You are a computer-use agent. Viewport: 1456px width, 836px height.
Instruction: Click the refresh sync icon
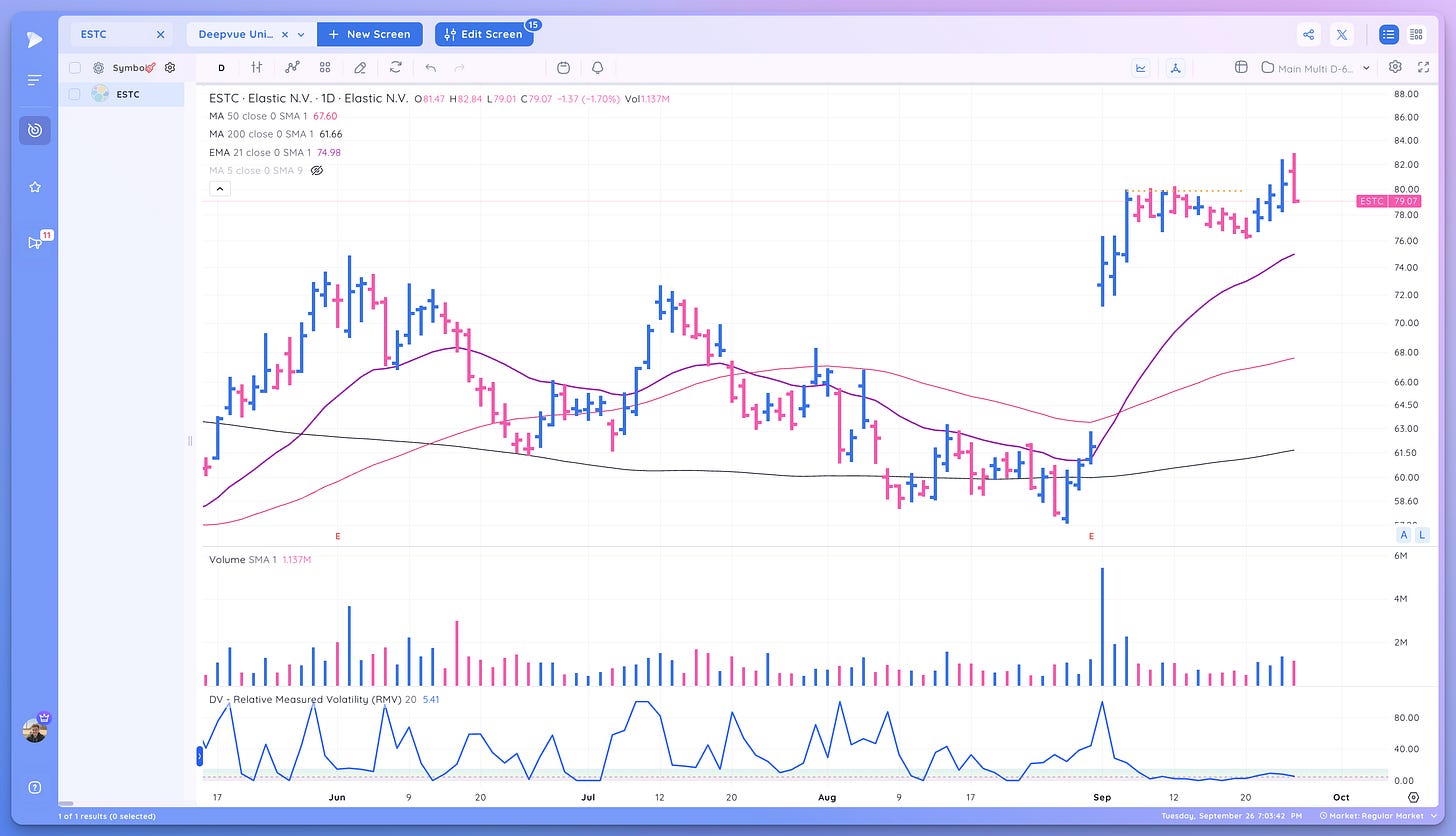tap(396, 68)
